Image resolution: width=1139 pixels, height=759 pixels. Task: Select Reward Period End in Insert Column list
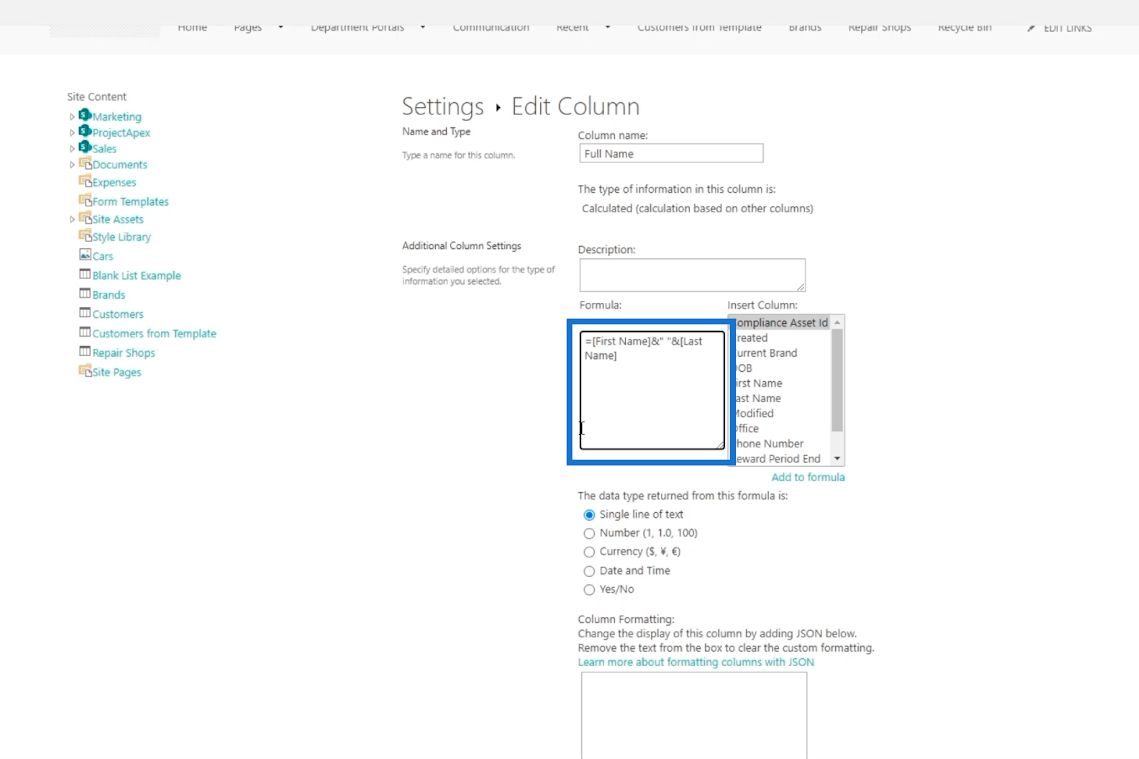point(782,459)
